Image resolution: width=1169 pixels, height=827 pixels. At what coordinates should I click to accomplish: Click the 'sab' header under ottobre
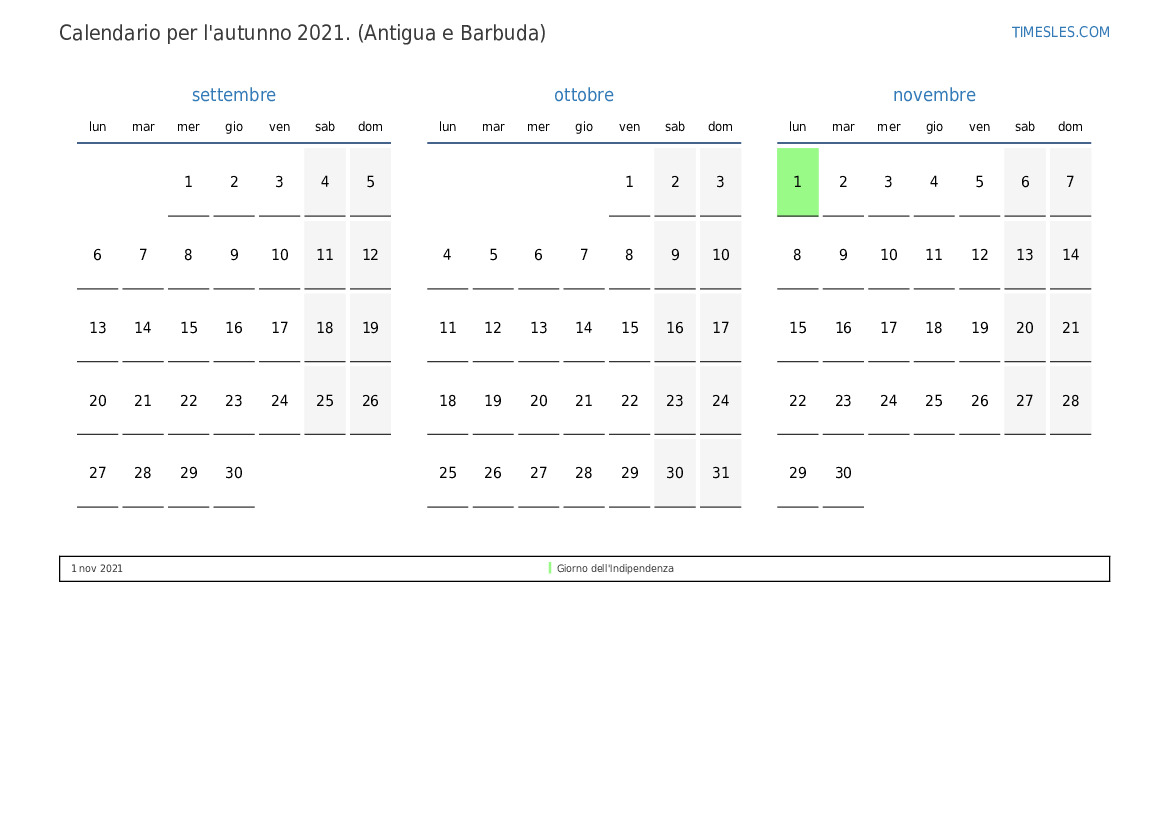tap(675, 127)
